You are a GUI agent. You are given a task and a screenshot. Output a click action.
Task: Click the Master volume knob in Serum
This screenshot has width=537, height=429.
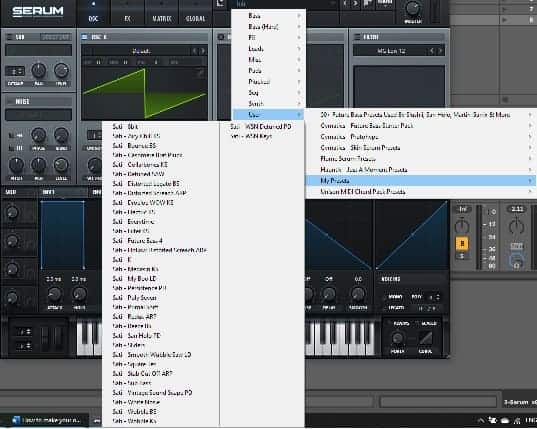(412, 8)
